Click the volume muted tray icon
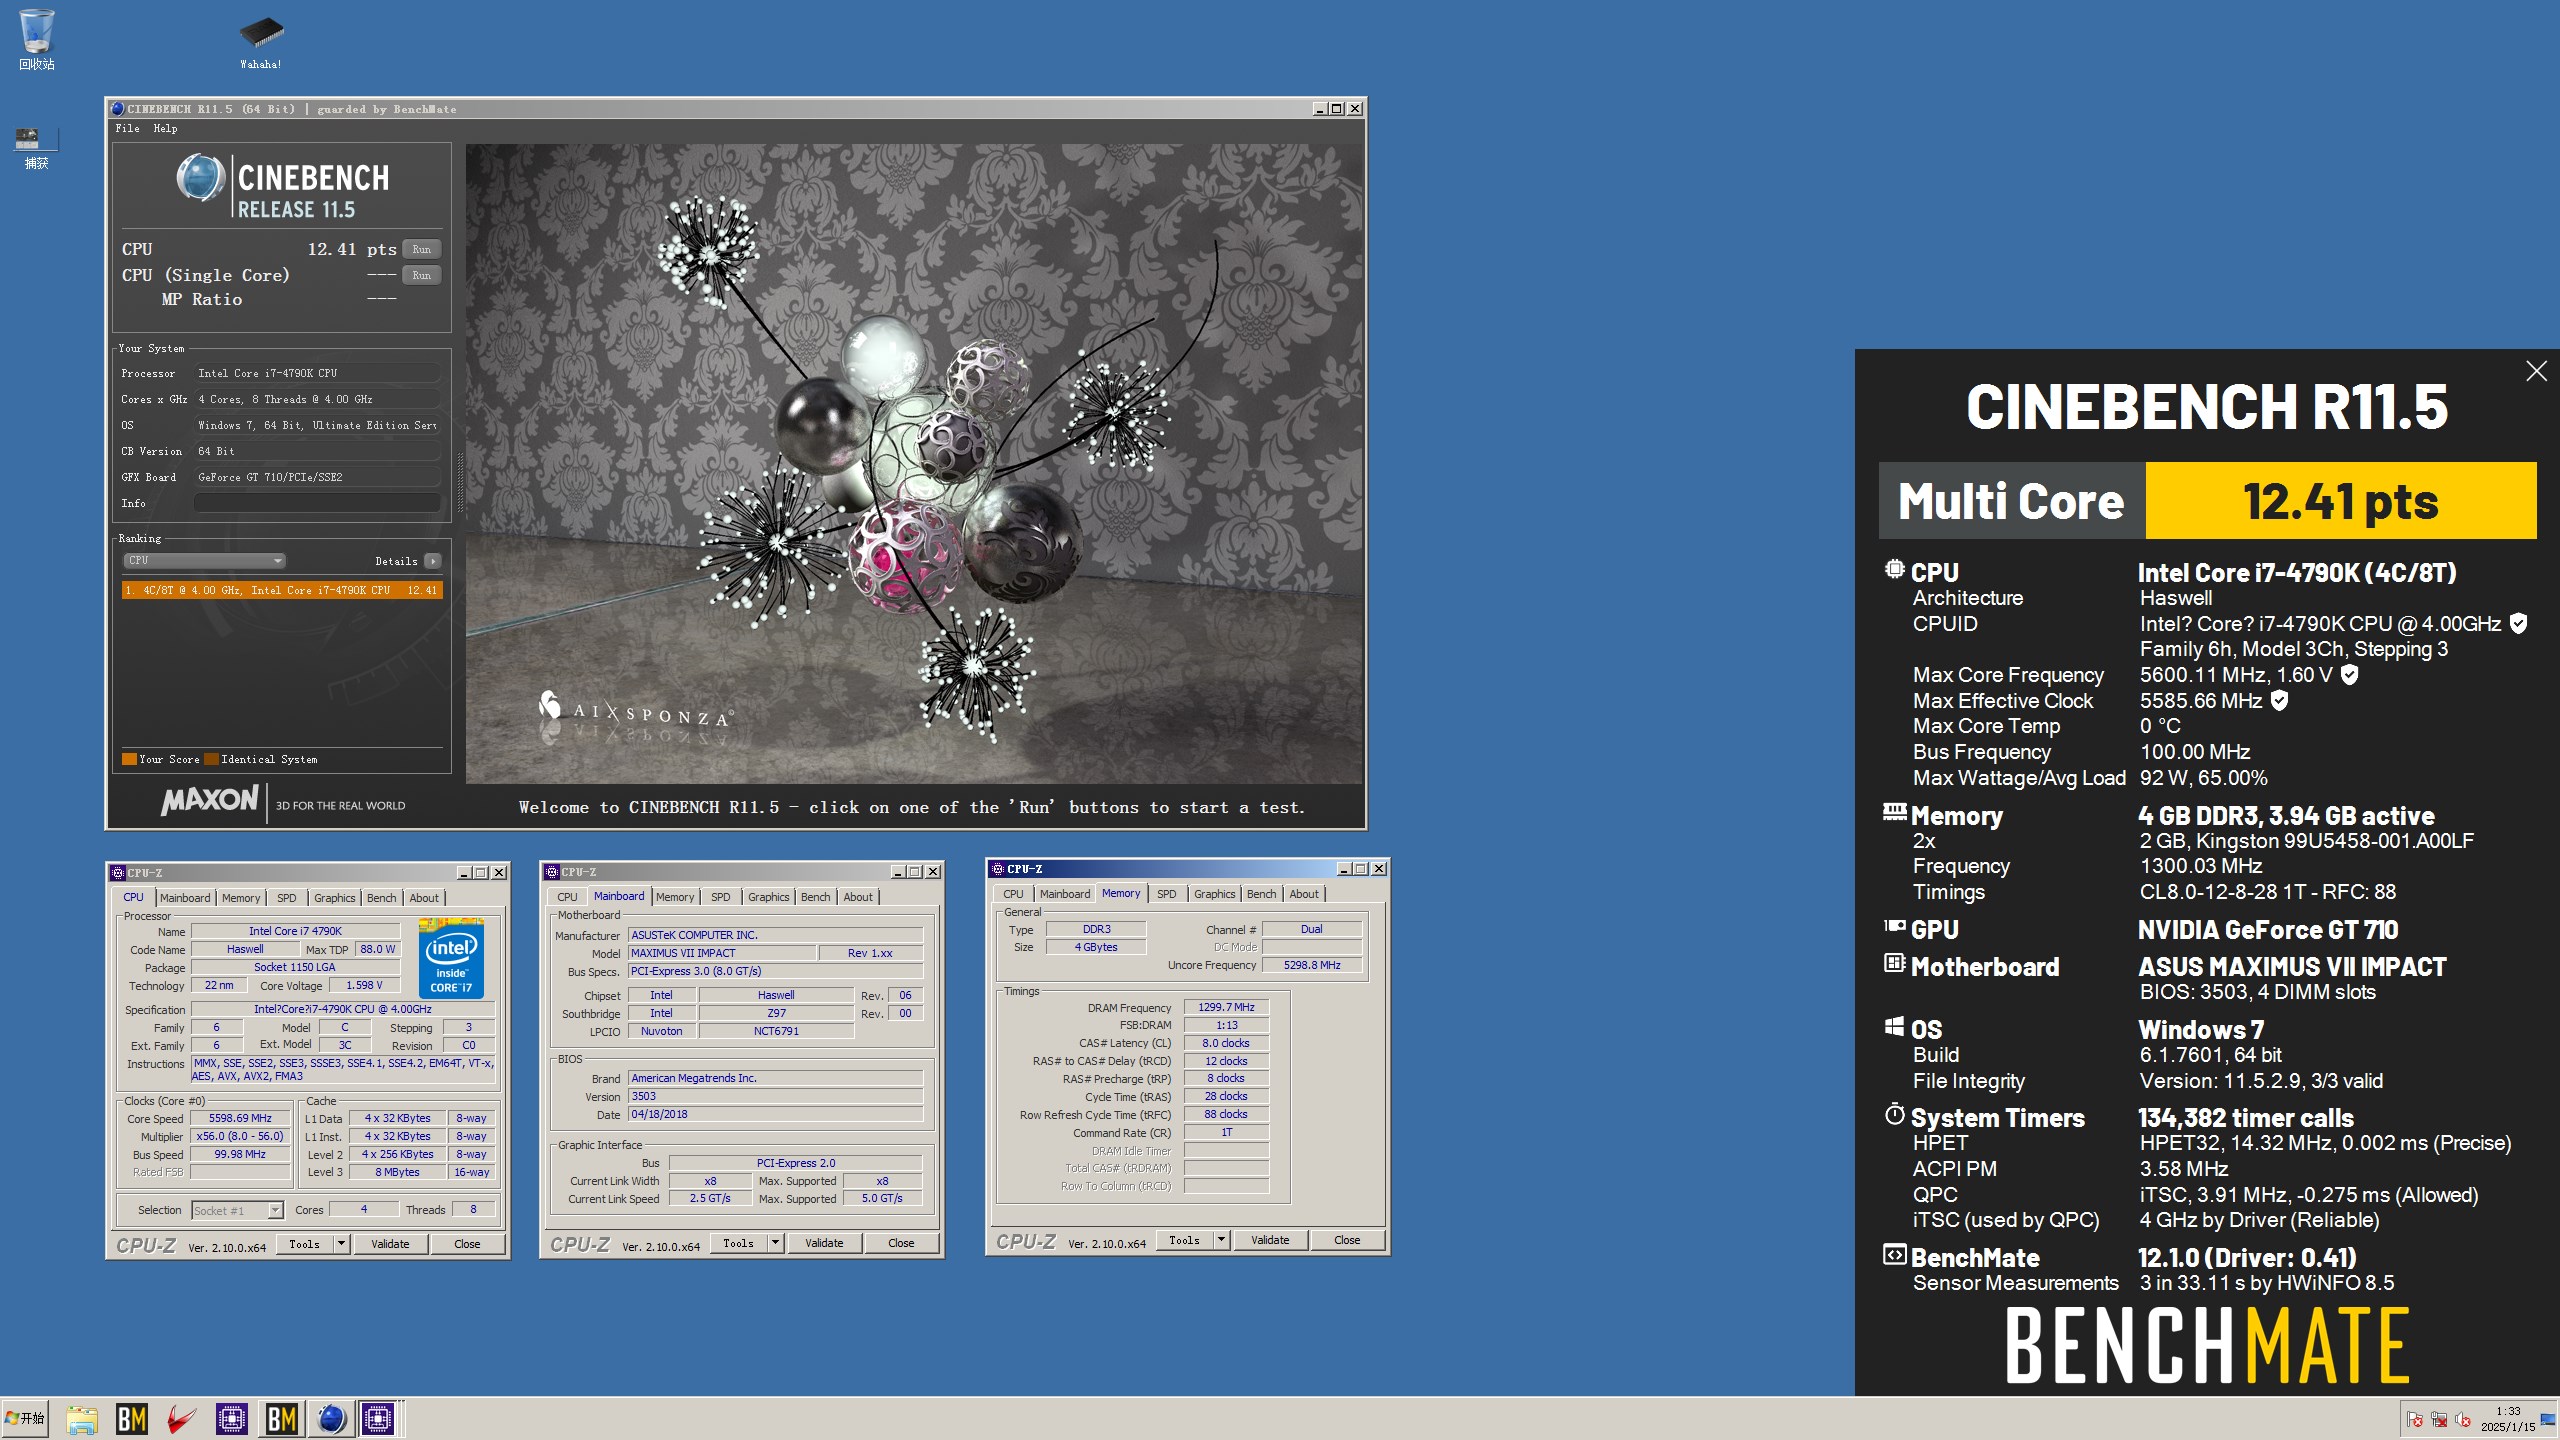Image resolution: width=2560 pixels, height=1440 pixels. [2463, 1419]
